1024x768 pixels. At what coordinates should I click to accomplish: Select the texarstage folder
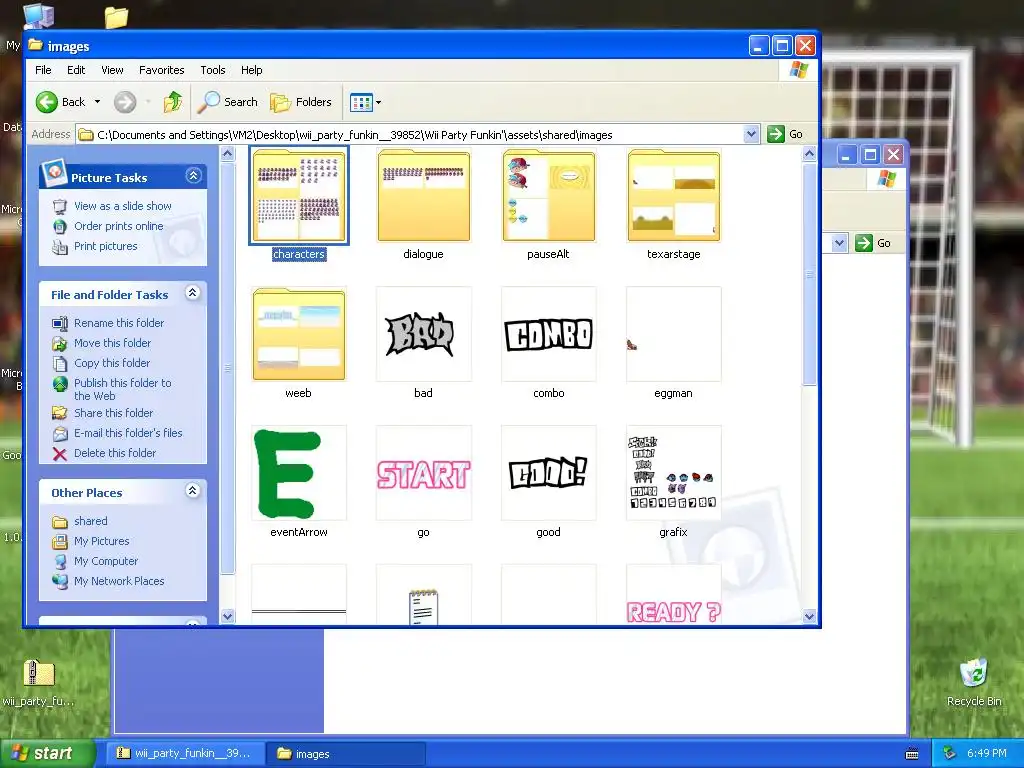click(x=673, y=196)
